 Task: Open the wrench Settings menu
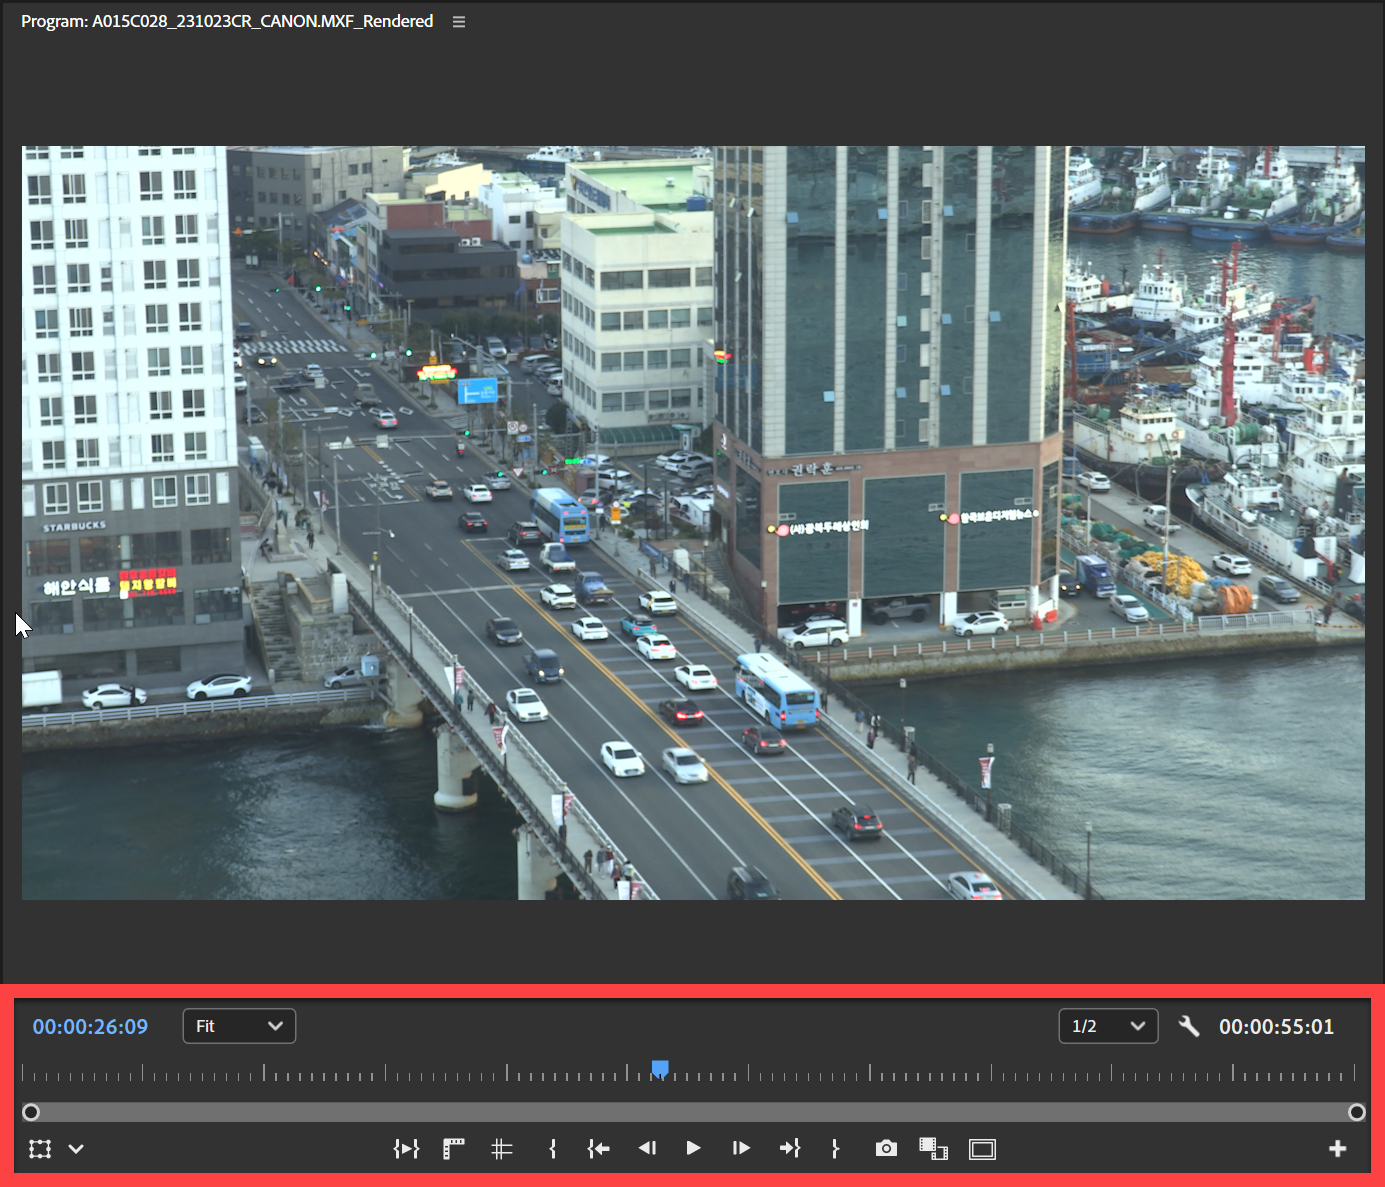pos(1189,1025)
